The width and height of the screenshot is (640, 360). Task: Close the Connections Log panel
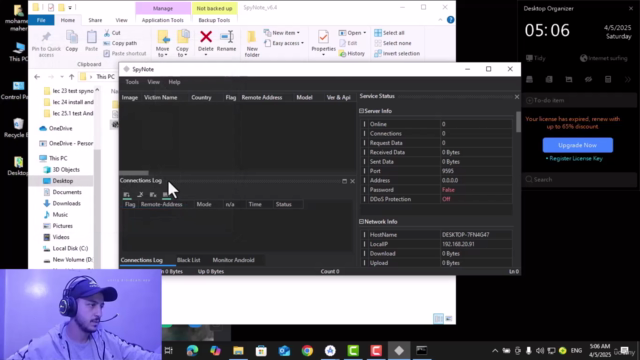tap(353, 181)
